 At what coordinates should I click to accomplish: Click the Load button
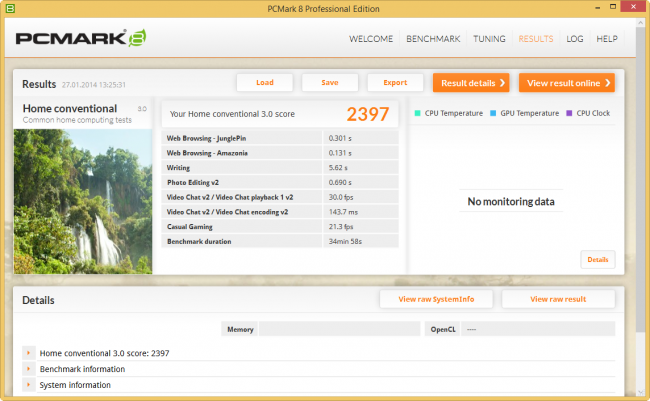click(x=264, y=83)
